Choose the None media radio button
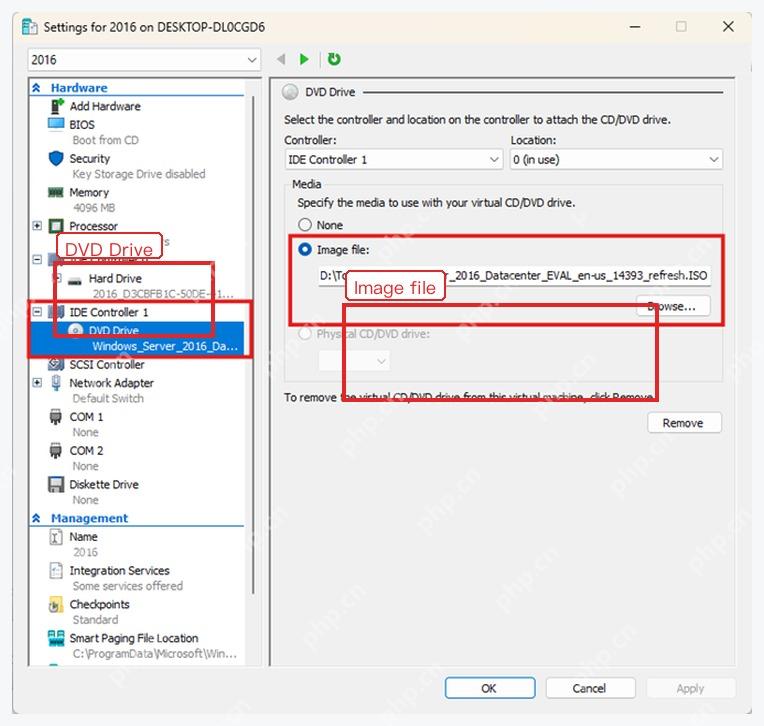 coord(305,225)
